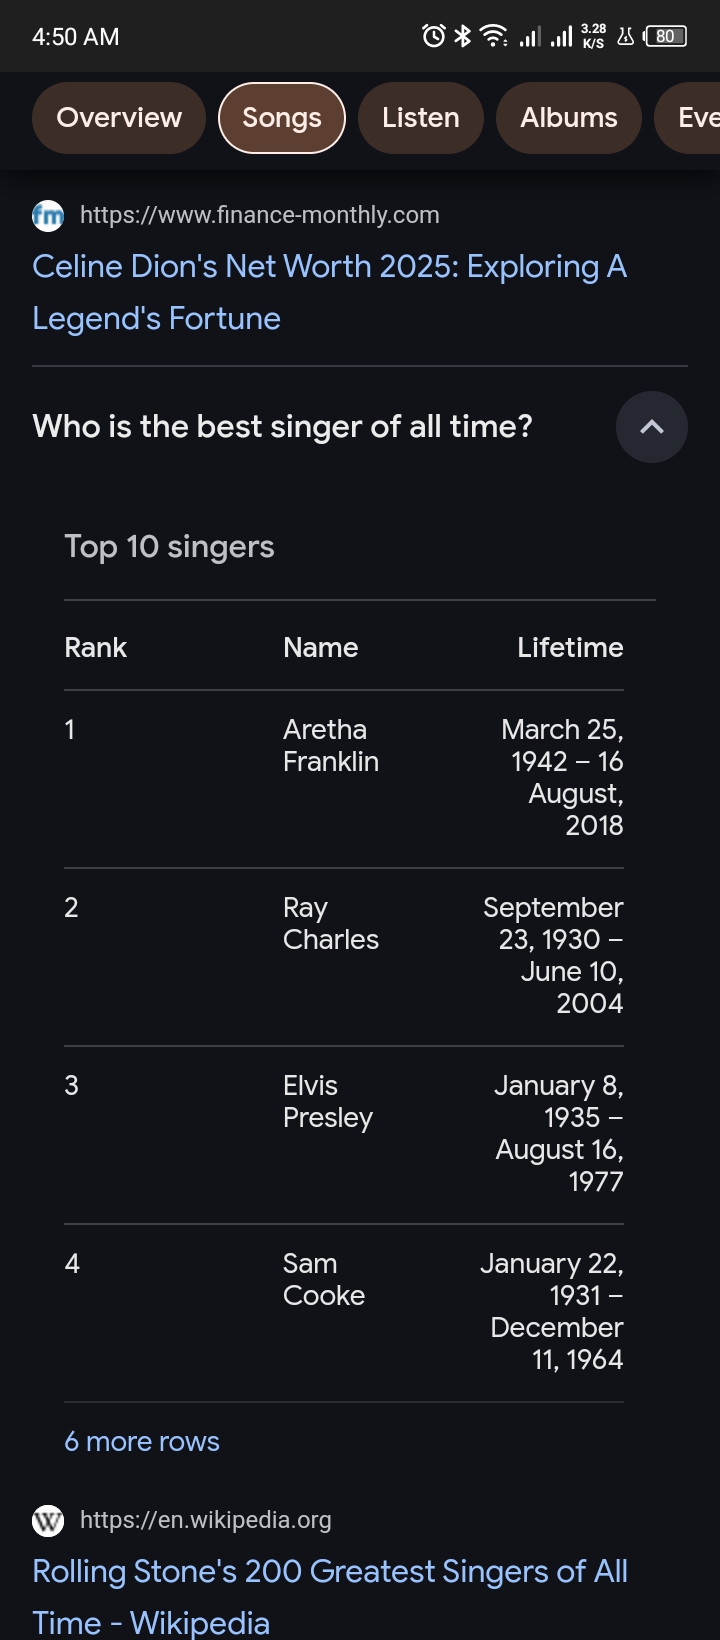Tap Aretha Franklin in the table
This screenshot has height=1640, width=720.
click(331, 745)
